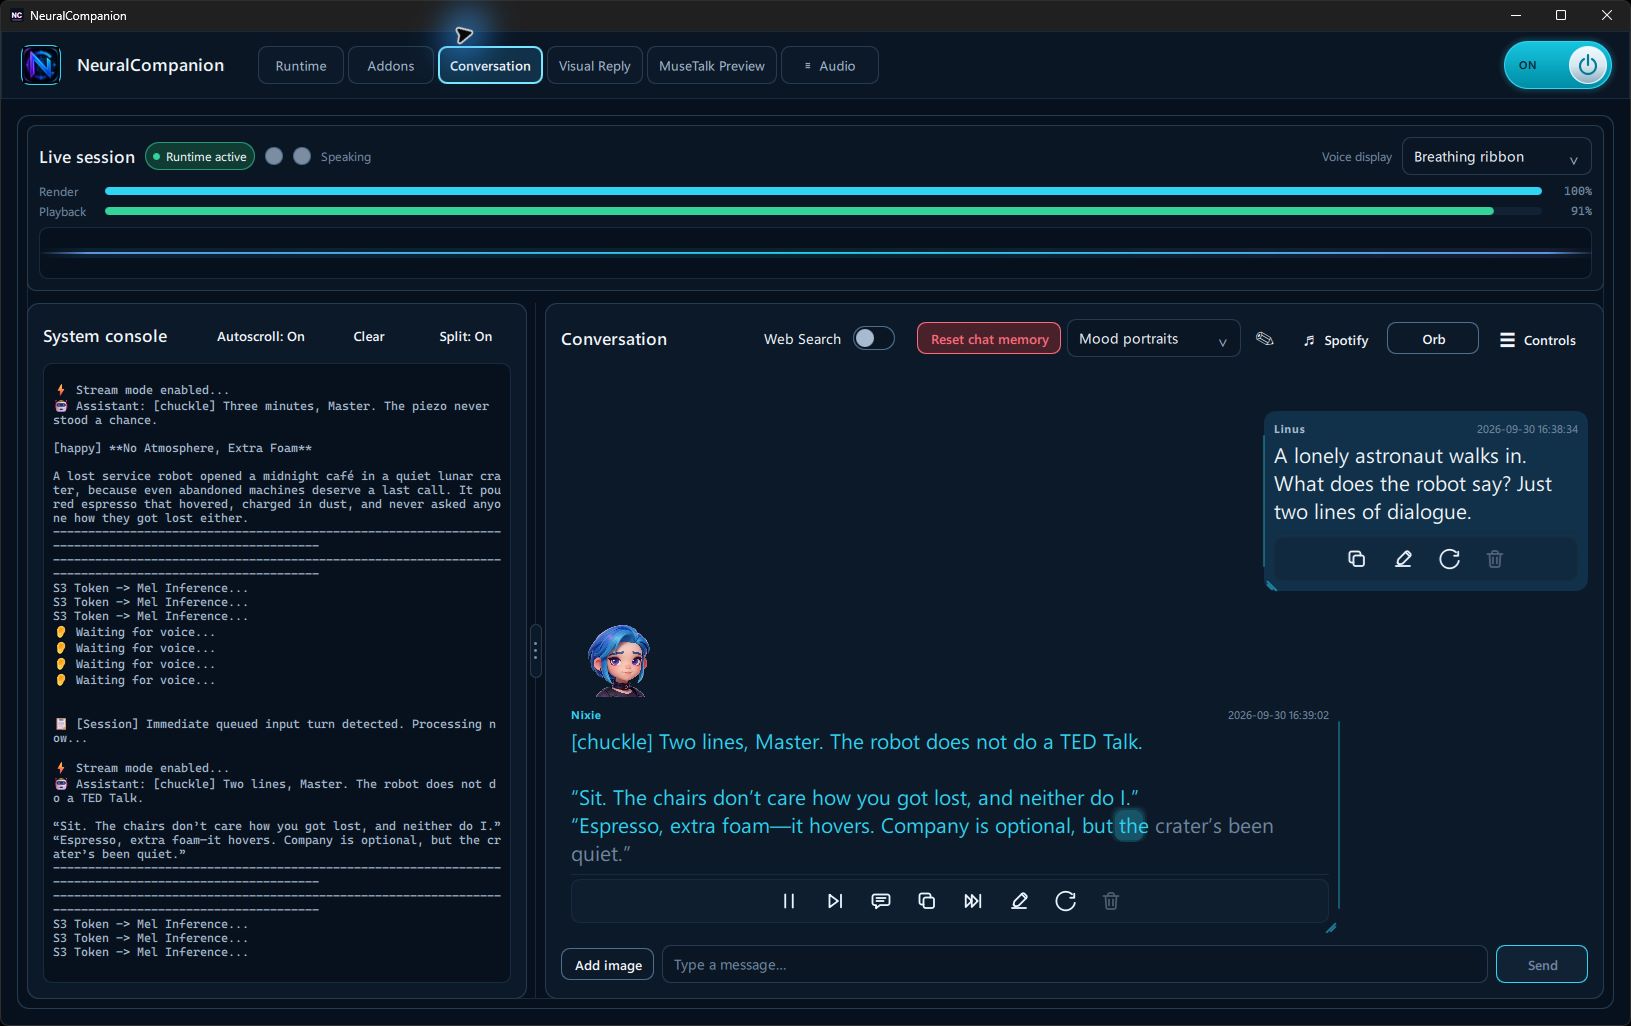The height and width of the screenshot is (1026, 1631).
Task: Open the Audio tab
Action: click(830, 66)
